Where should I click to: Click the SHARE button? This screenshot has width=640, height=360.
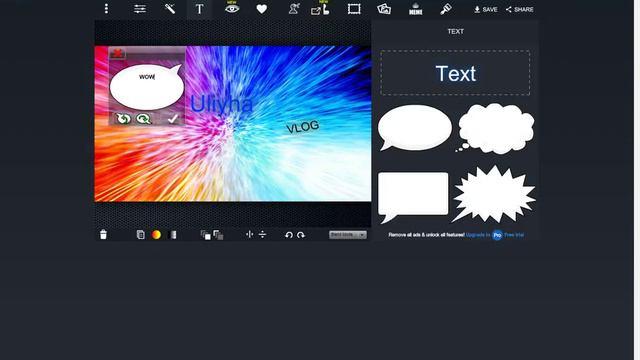(520, 9)
